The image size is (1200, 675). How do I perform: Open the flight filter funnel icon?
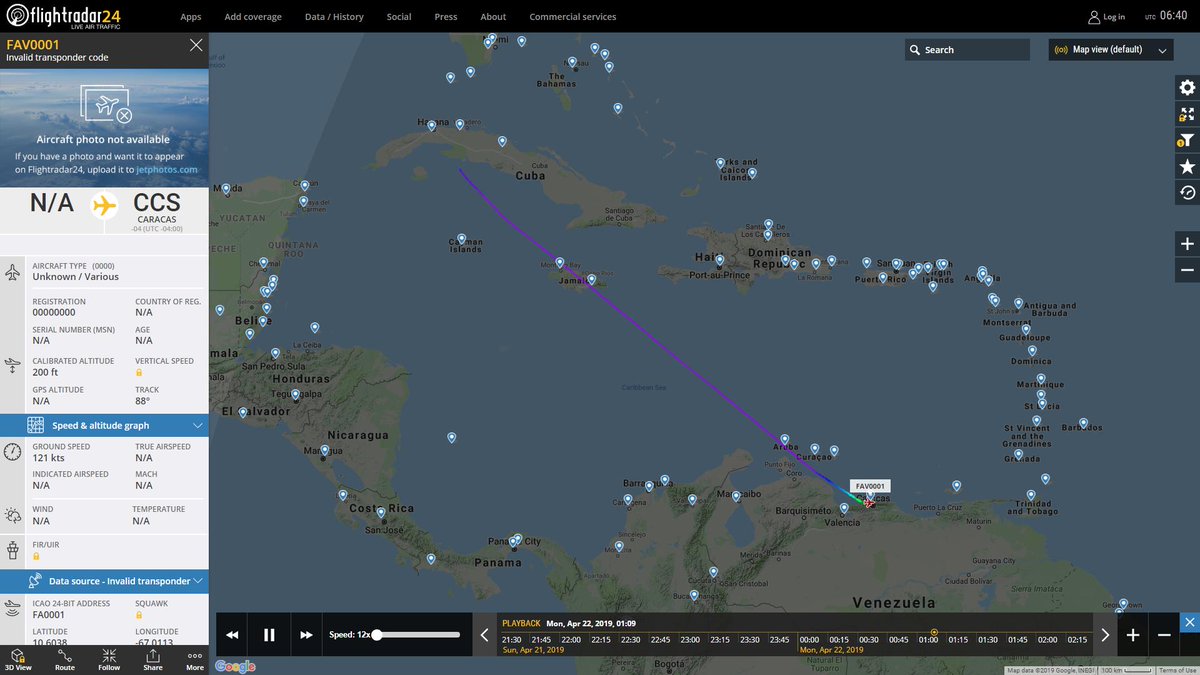pyautogui.click(x=1187, y=140)
